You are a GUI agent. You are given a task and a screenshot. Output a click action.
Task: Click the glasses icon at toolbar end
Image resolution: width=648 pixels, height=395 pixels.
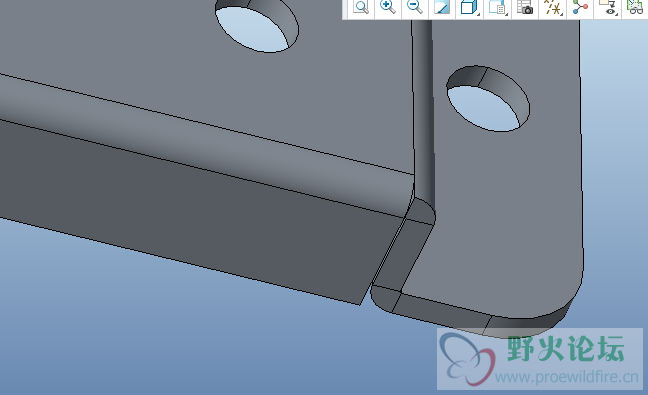pyautogui.click(x=636, y=7)
